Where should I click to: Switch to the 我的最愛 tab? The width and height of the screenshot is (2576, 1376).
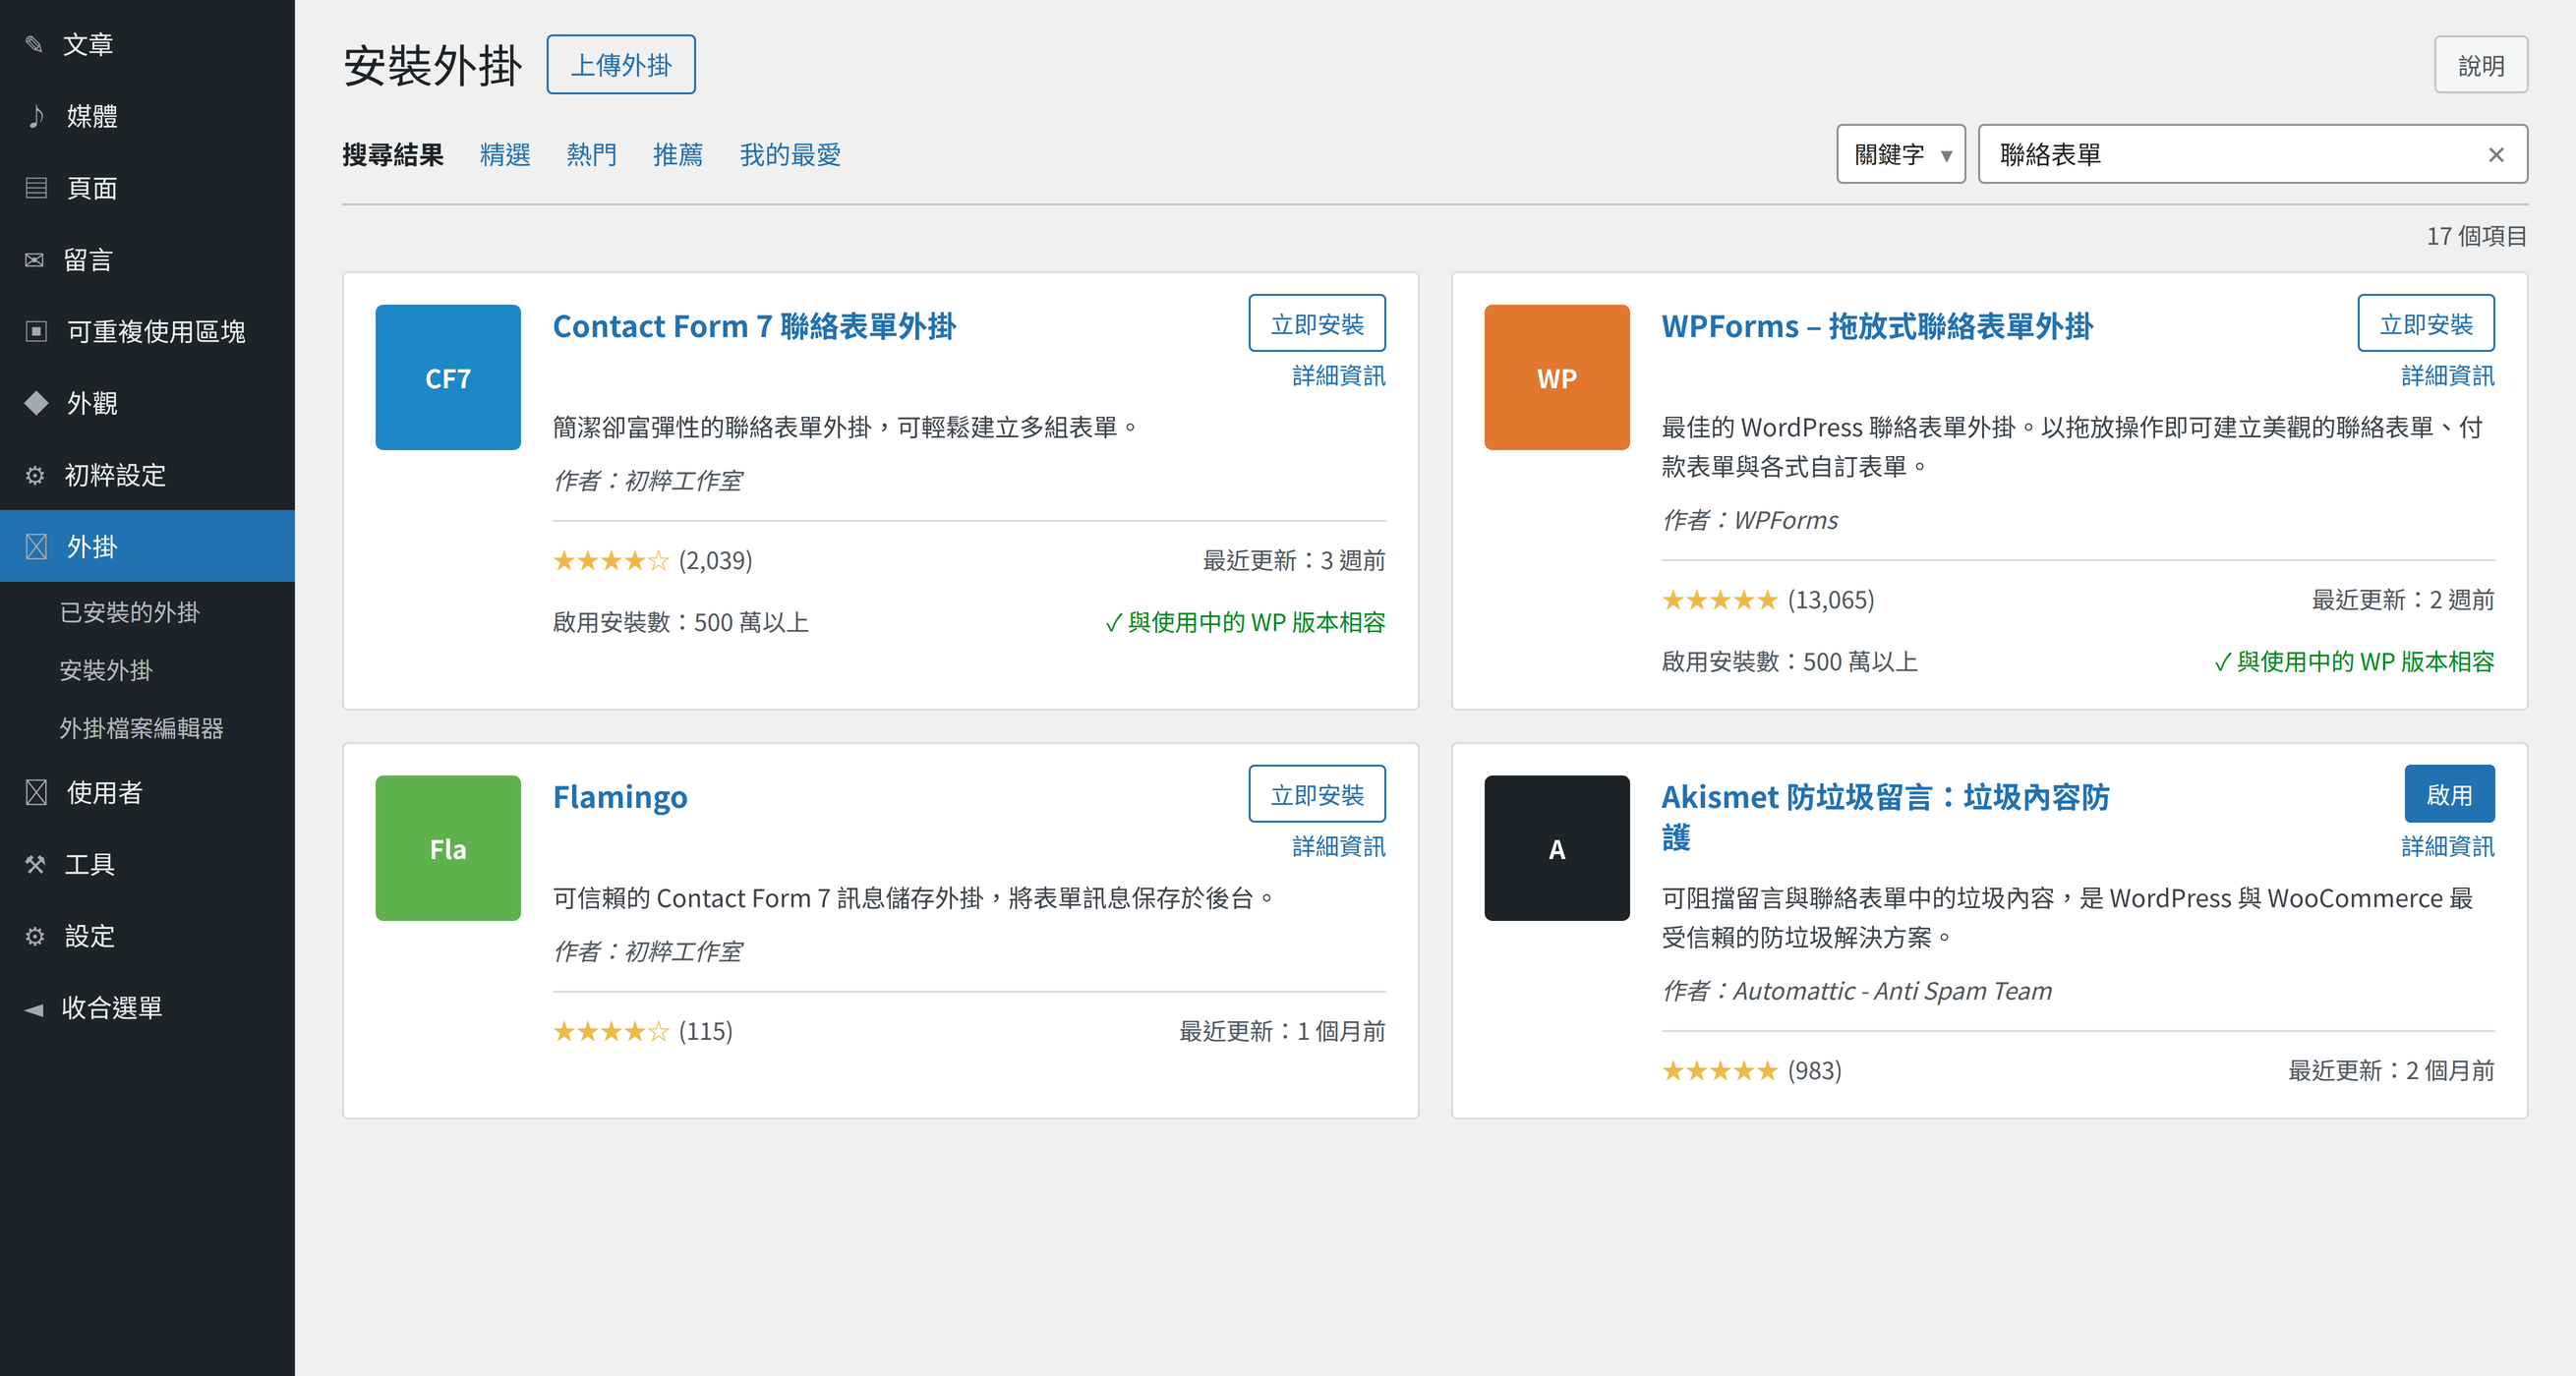790,155
